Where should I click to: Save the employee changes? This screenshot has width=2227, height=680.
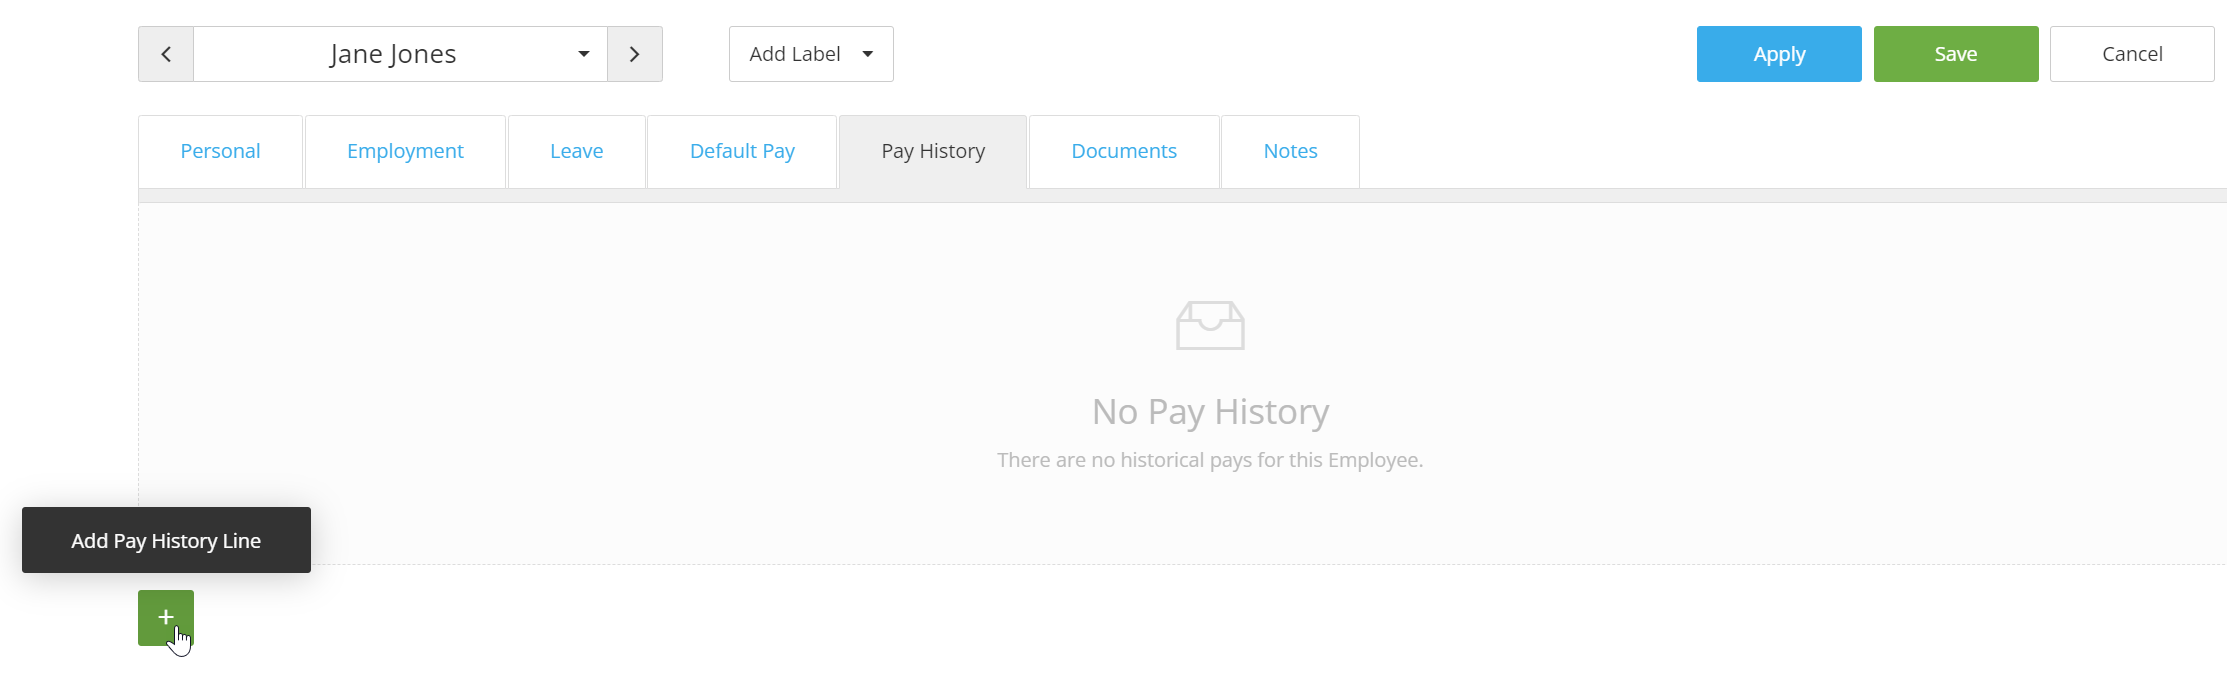coord(1956,54)
